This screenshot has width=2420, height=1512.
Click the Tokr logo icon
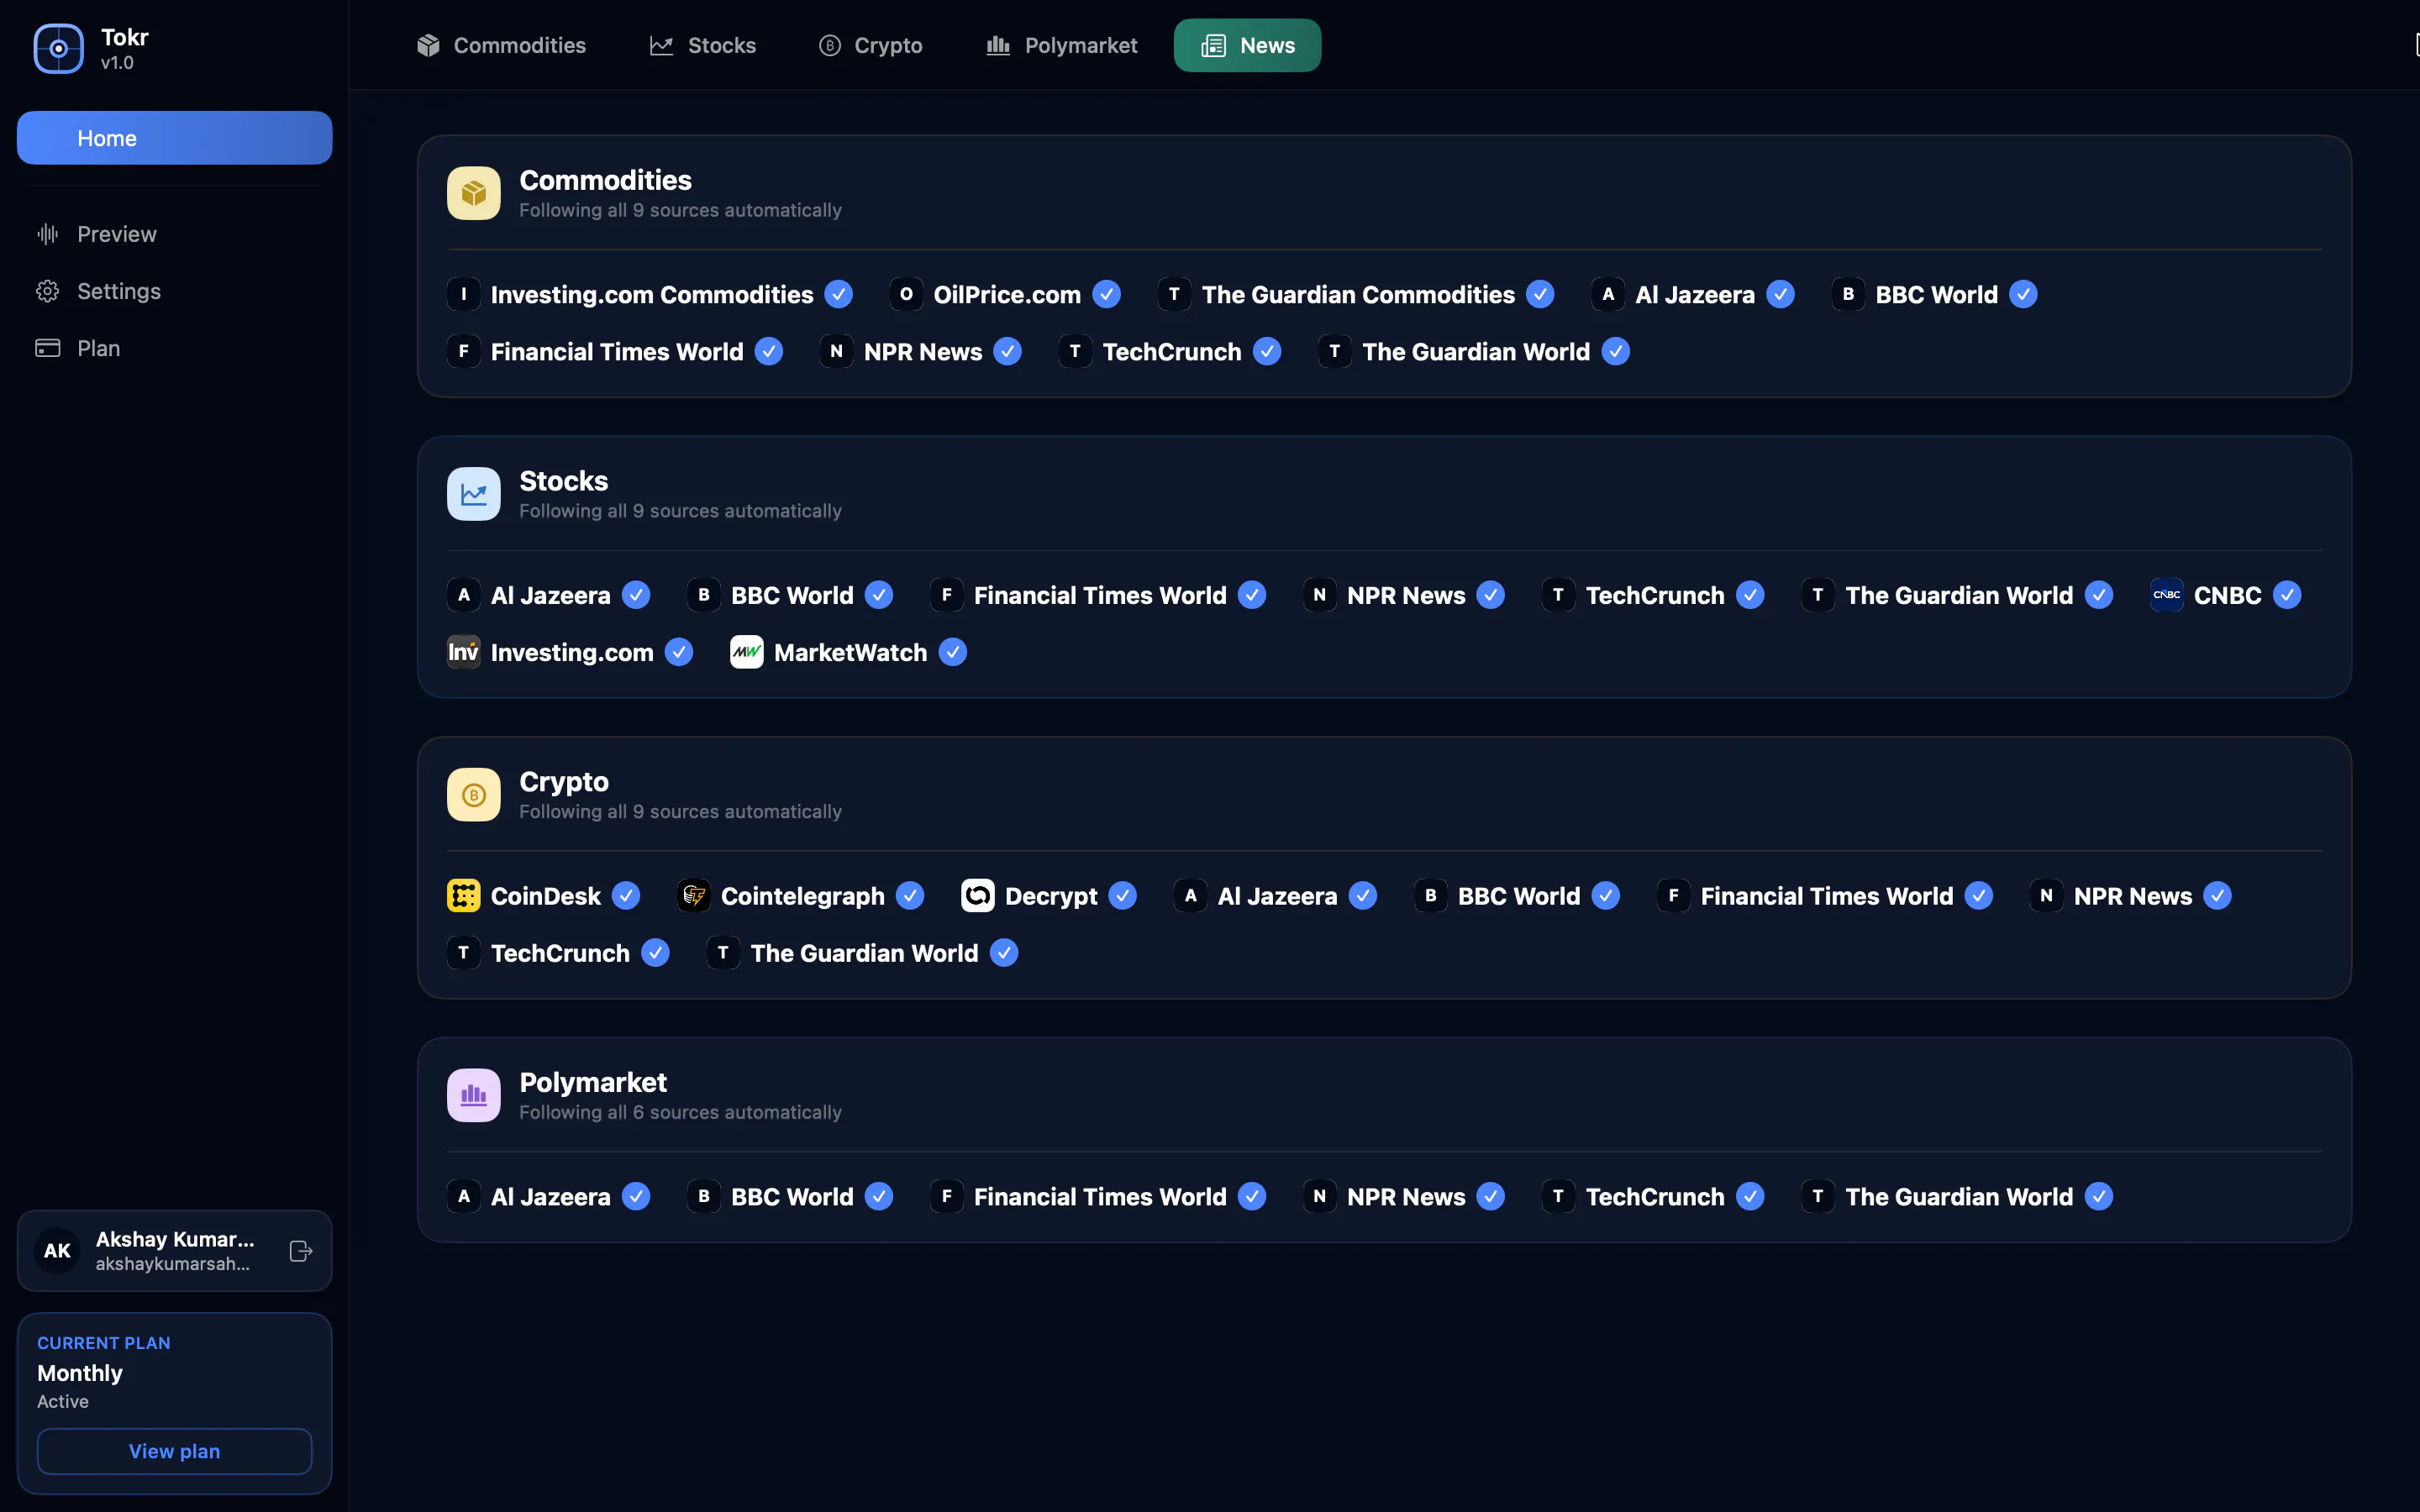tap(58, 48)
